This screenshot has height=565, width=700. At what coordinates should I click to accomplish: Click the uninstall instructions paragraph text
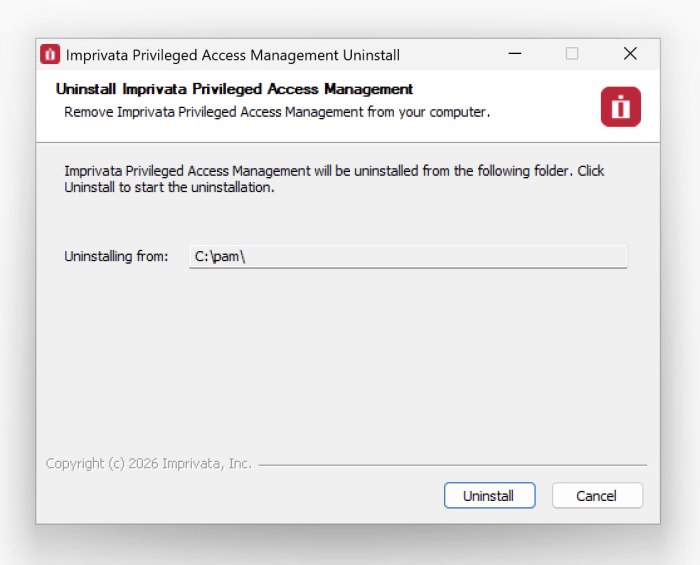coord(334,171)
